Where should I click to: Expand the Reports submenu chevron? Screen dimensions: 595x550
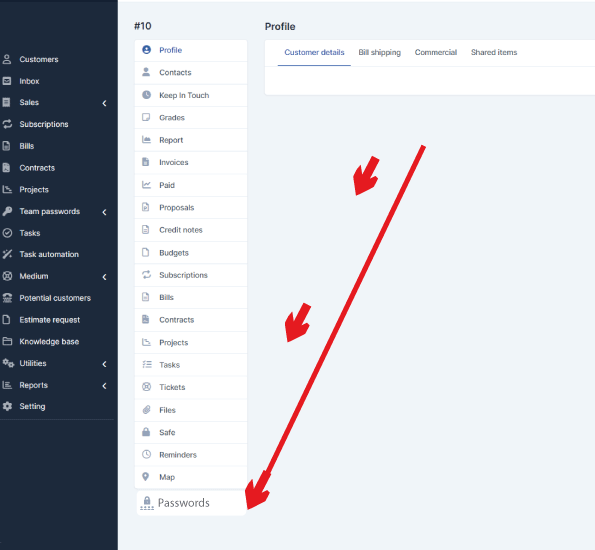[x=104, y=385]
